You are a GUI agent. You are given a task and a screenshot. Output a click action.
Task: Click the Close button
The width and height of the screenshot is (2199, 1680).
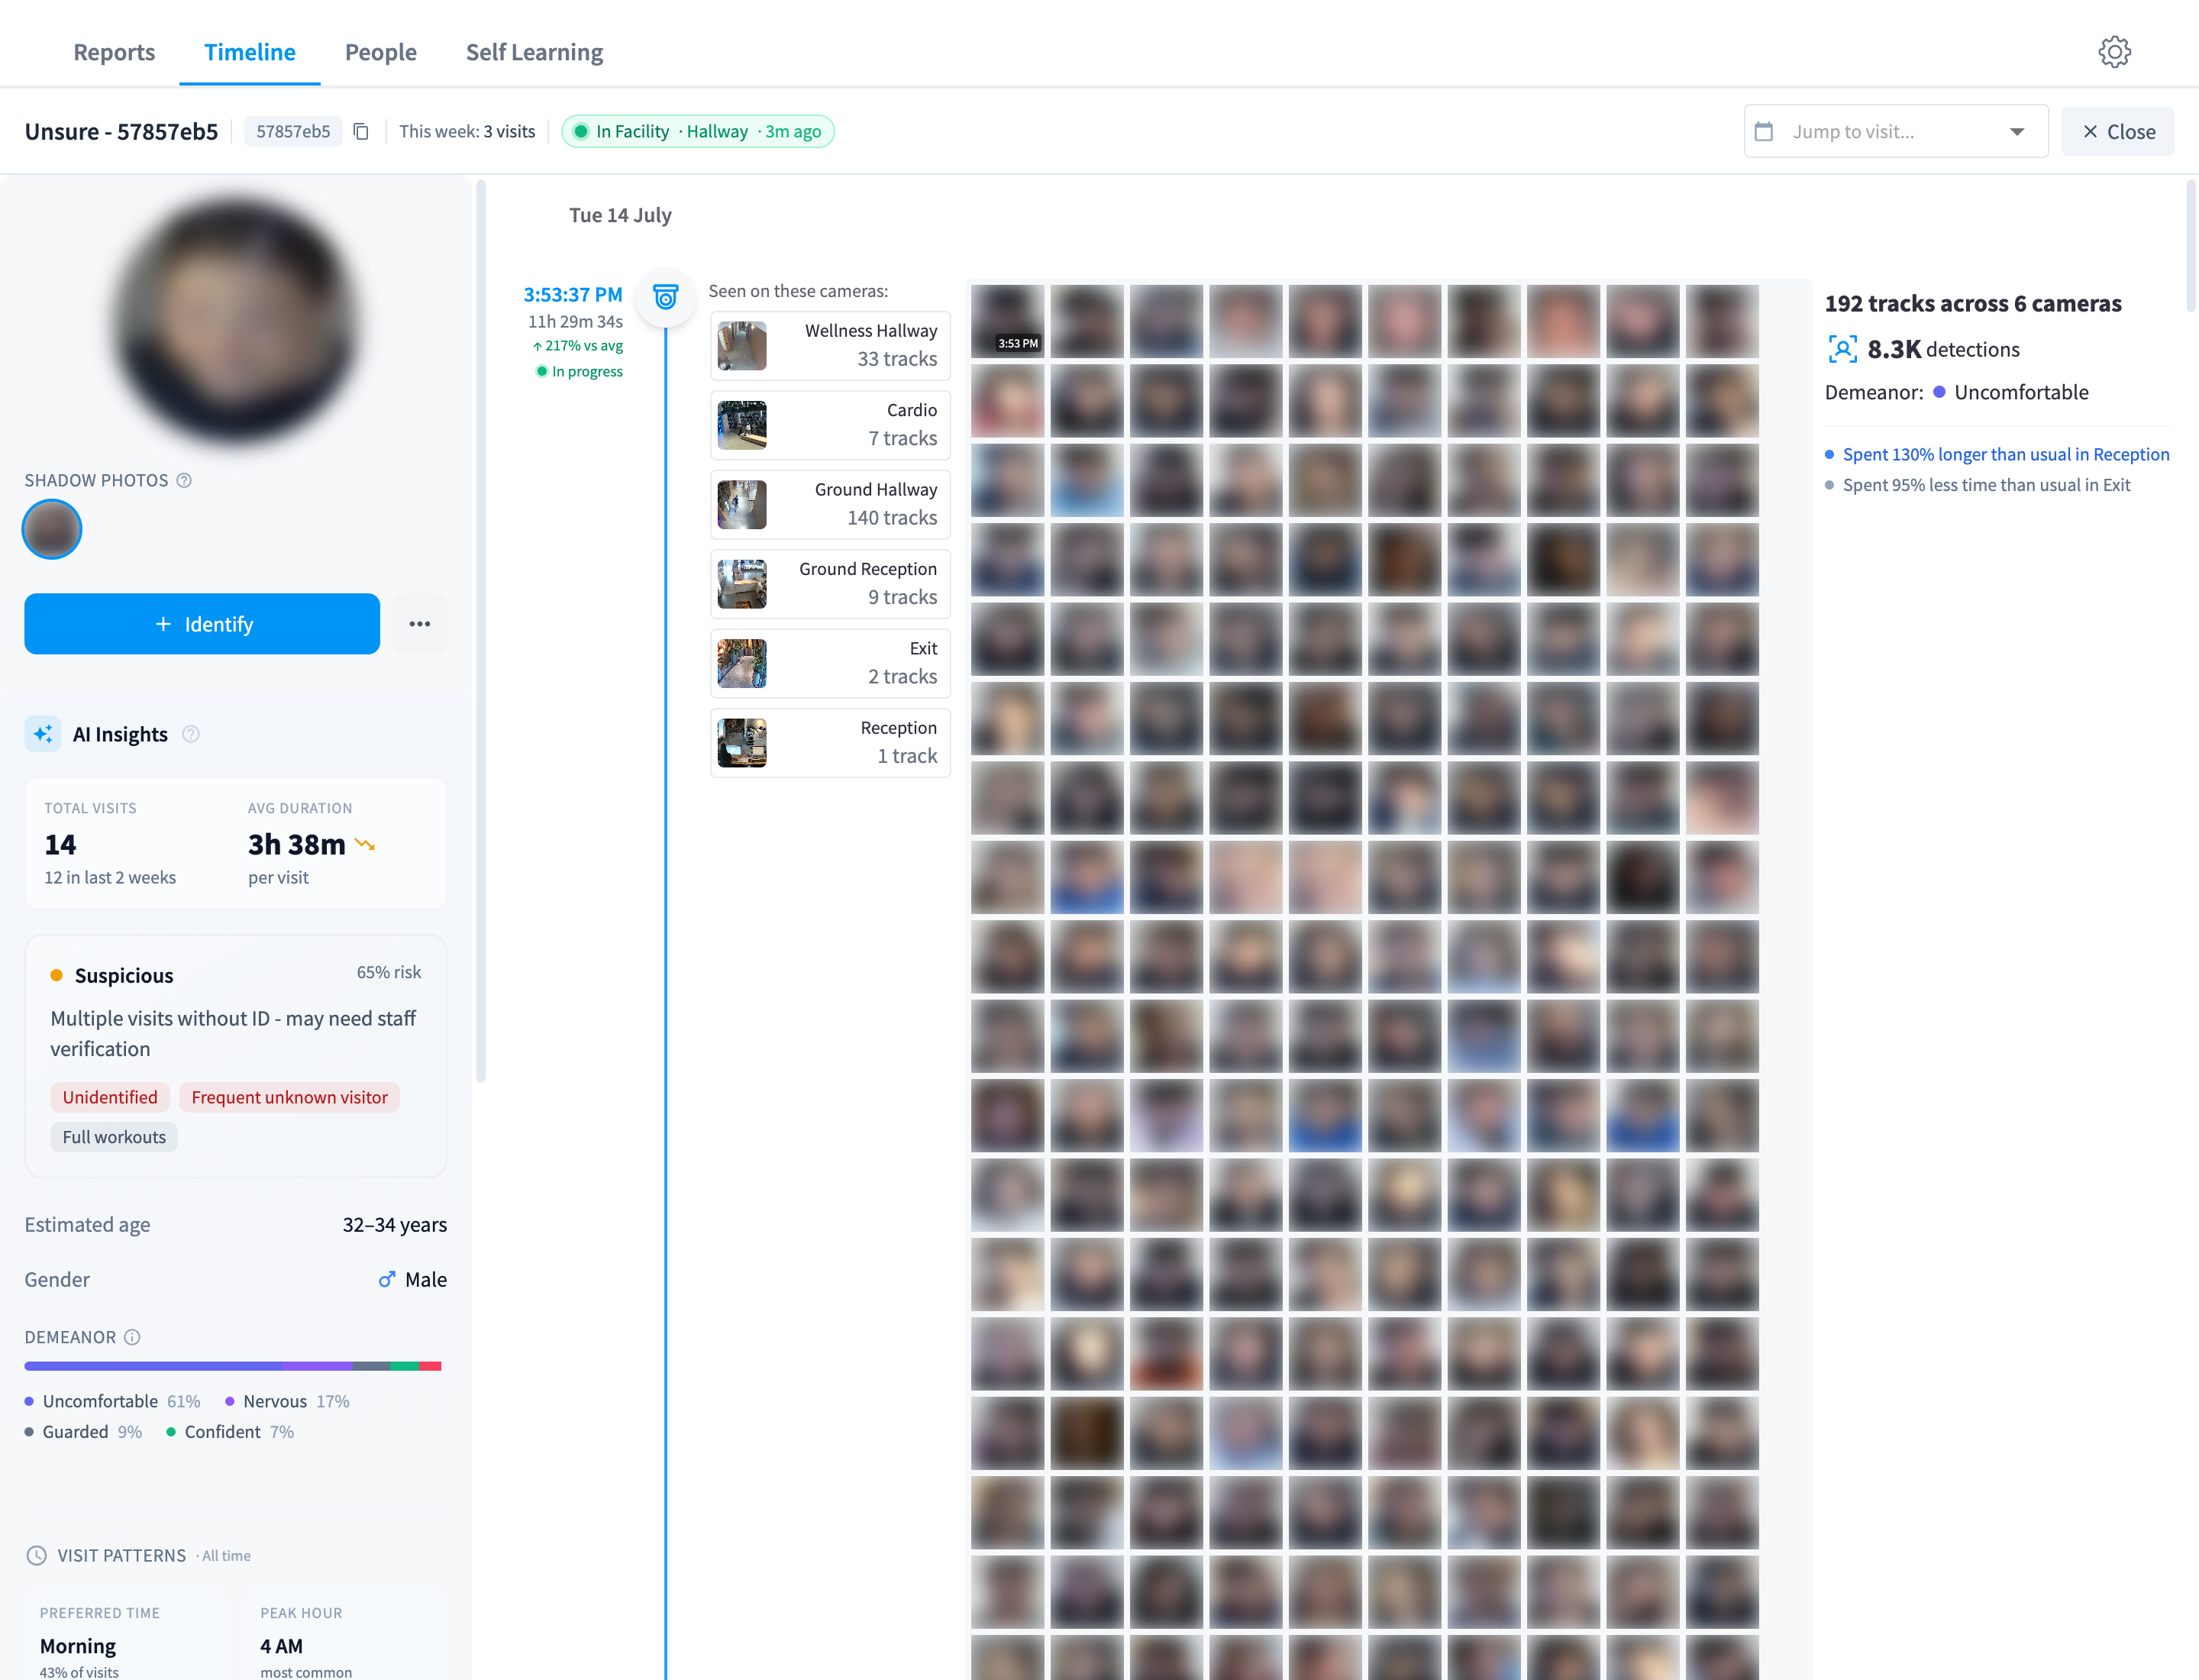click(2117, 132)
